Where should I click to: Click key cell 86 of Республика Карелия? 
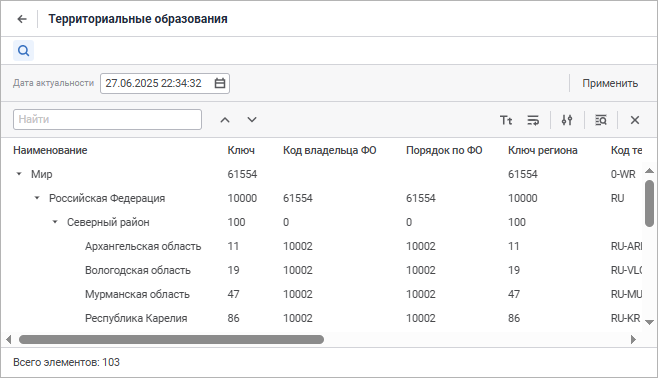click(x=233, y=318)
